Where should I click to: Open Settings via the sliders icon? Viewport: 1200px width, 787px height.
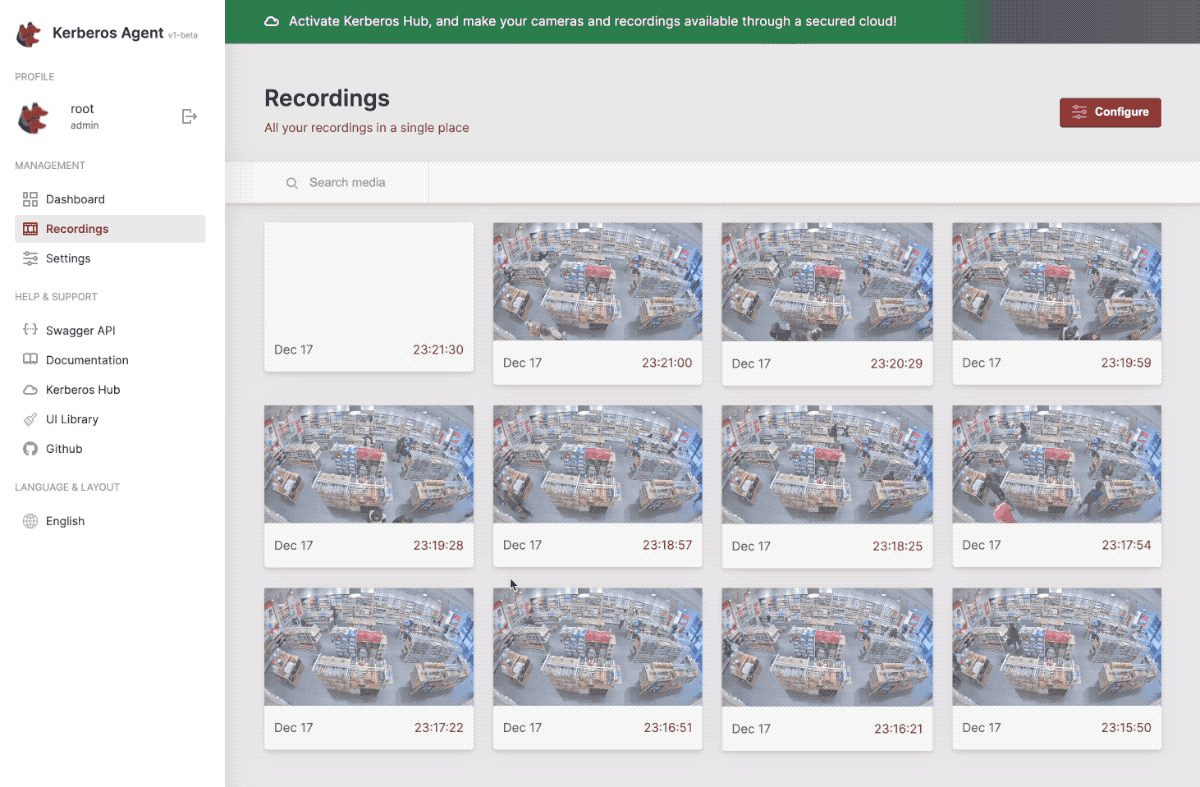pyautogui.click(x=28, y=258)
